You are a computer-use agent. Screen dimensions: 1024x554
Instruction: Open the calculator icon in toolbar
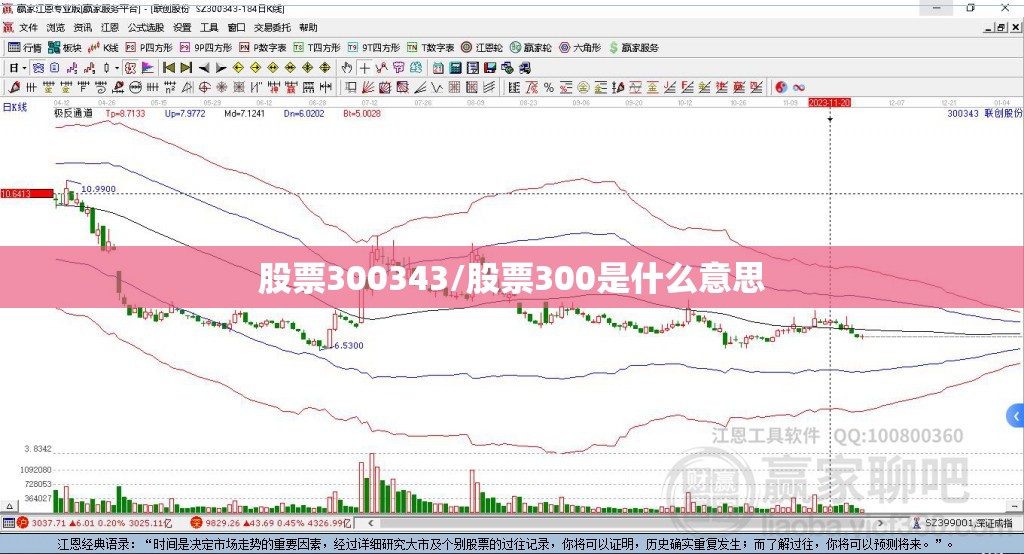point(456,68)
